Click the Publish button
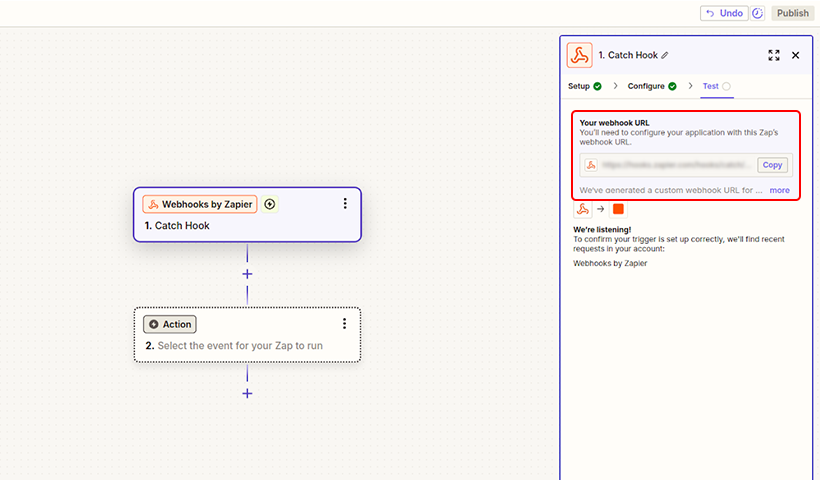The image size is (820, 480). (792, 13)
